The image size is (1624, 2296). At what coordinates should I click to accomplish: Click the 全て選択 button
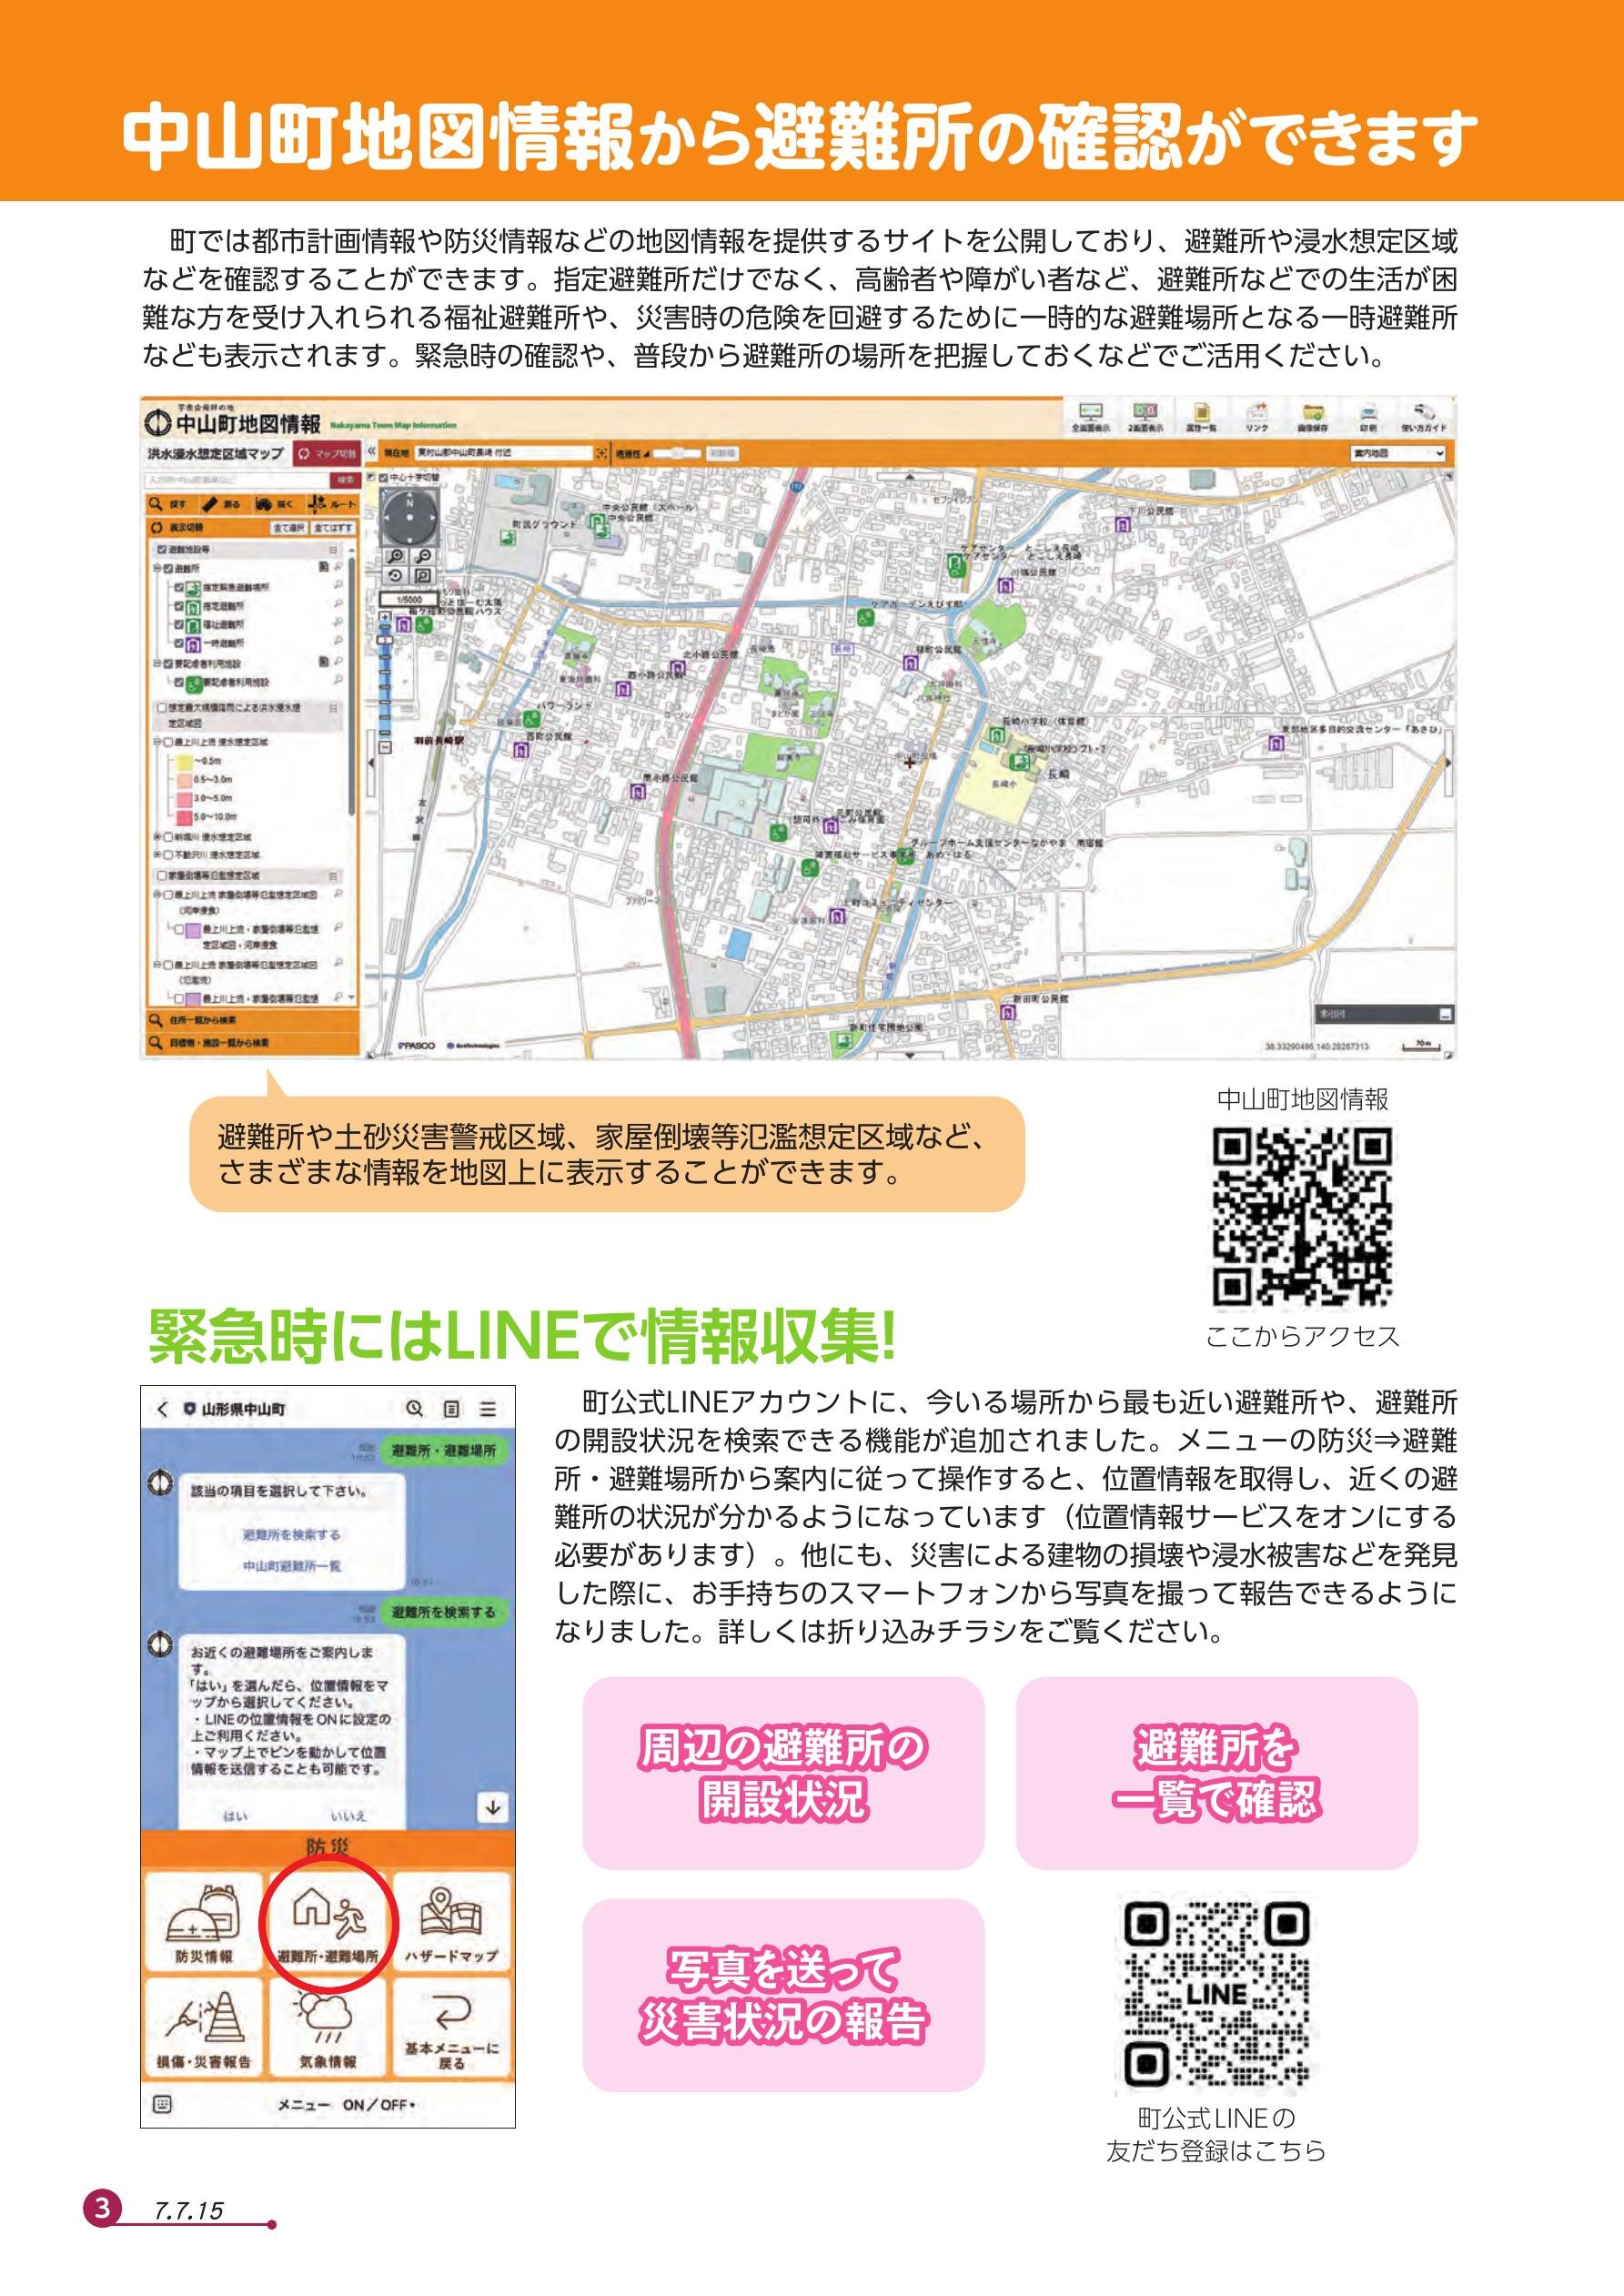pyautogui.click(x=290, y=528)
